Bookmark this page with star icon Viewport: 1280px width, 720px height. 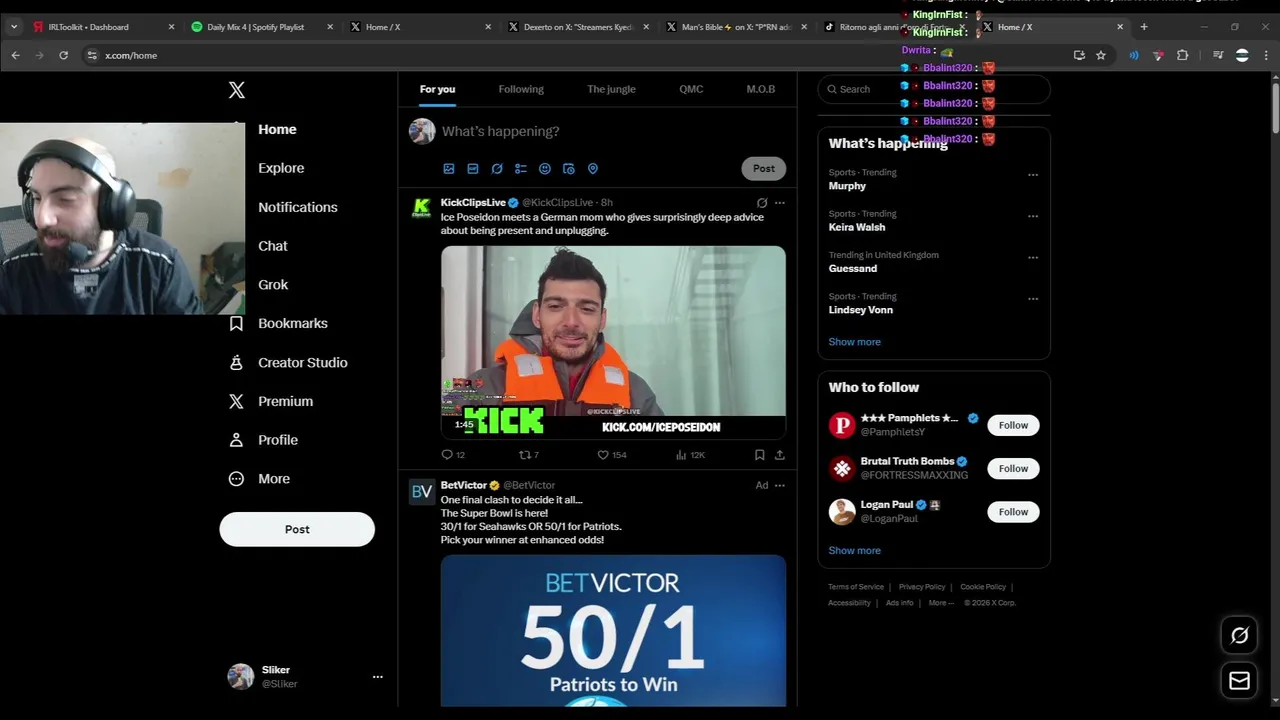click(1101, 55)
